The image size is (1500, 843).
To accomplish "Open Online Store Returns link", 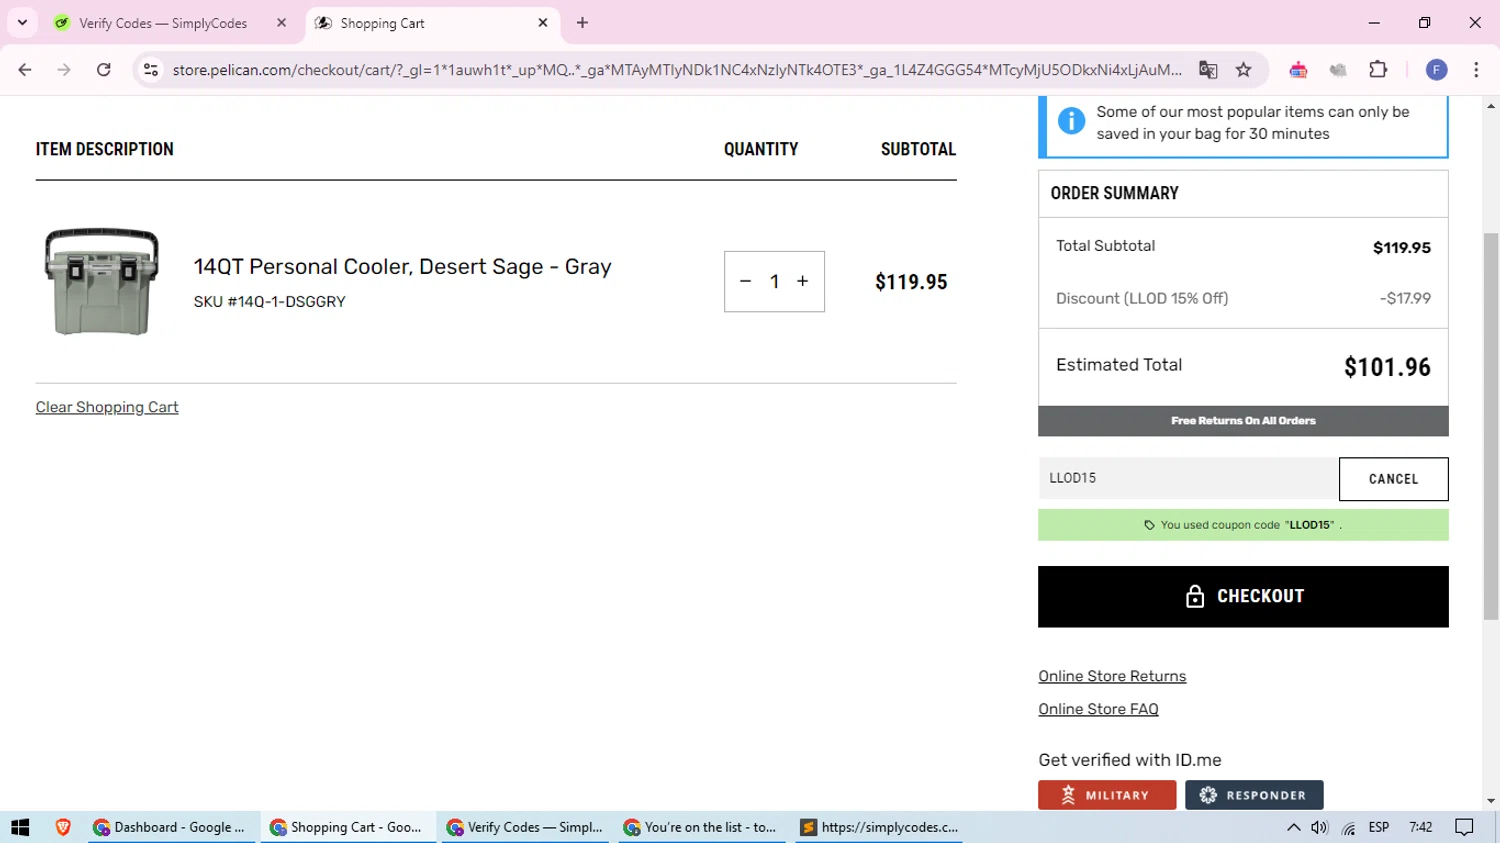I will click(x=1112, y=677).
